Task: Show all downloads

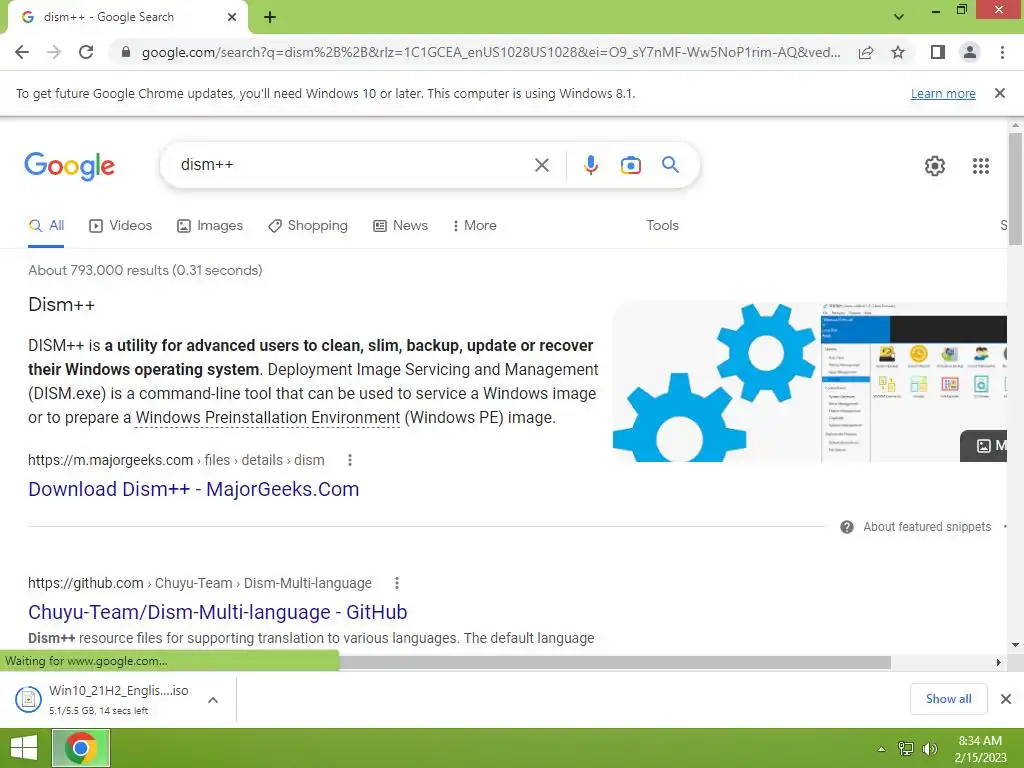Action: pyautogui.click(x=948, y=699)
